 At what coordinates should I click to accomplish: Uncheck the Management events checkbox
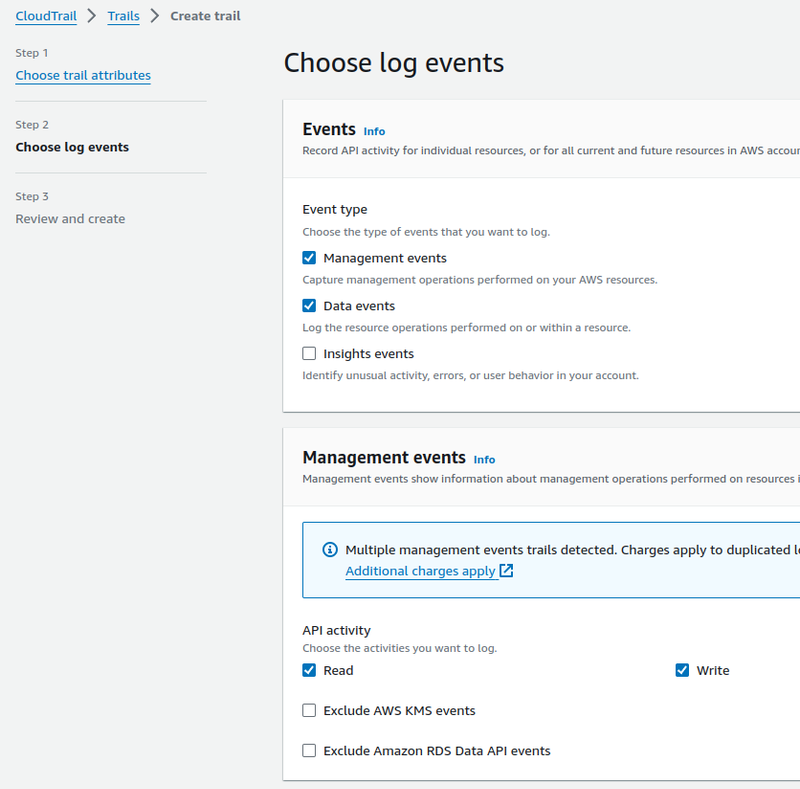(309, 258)
